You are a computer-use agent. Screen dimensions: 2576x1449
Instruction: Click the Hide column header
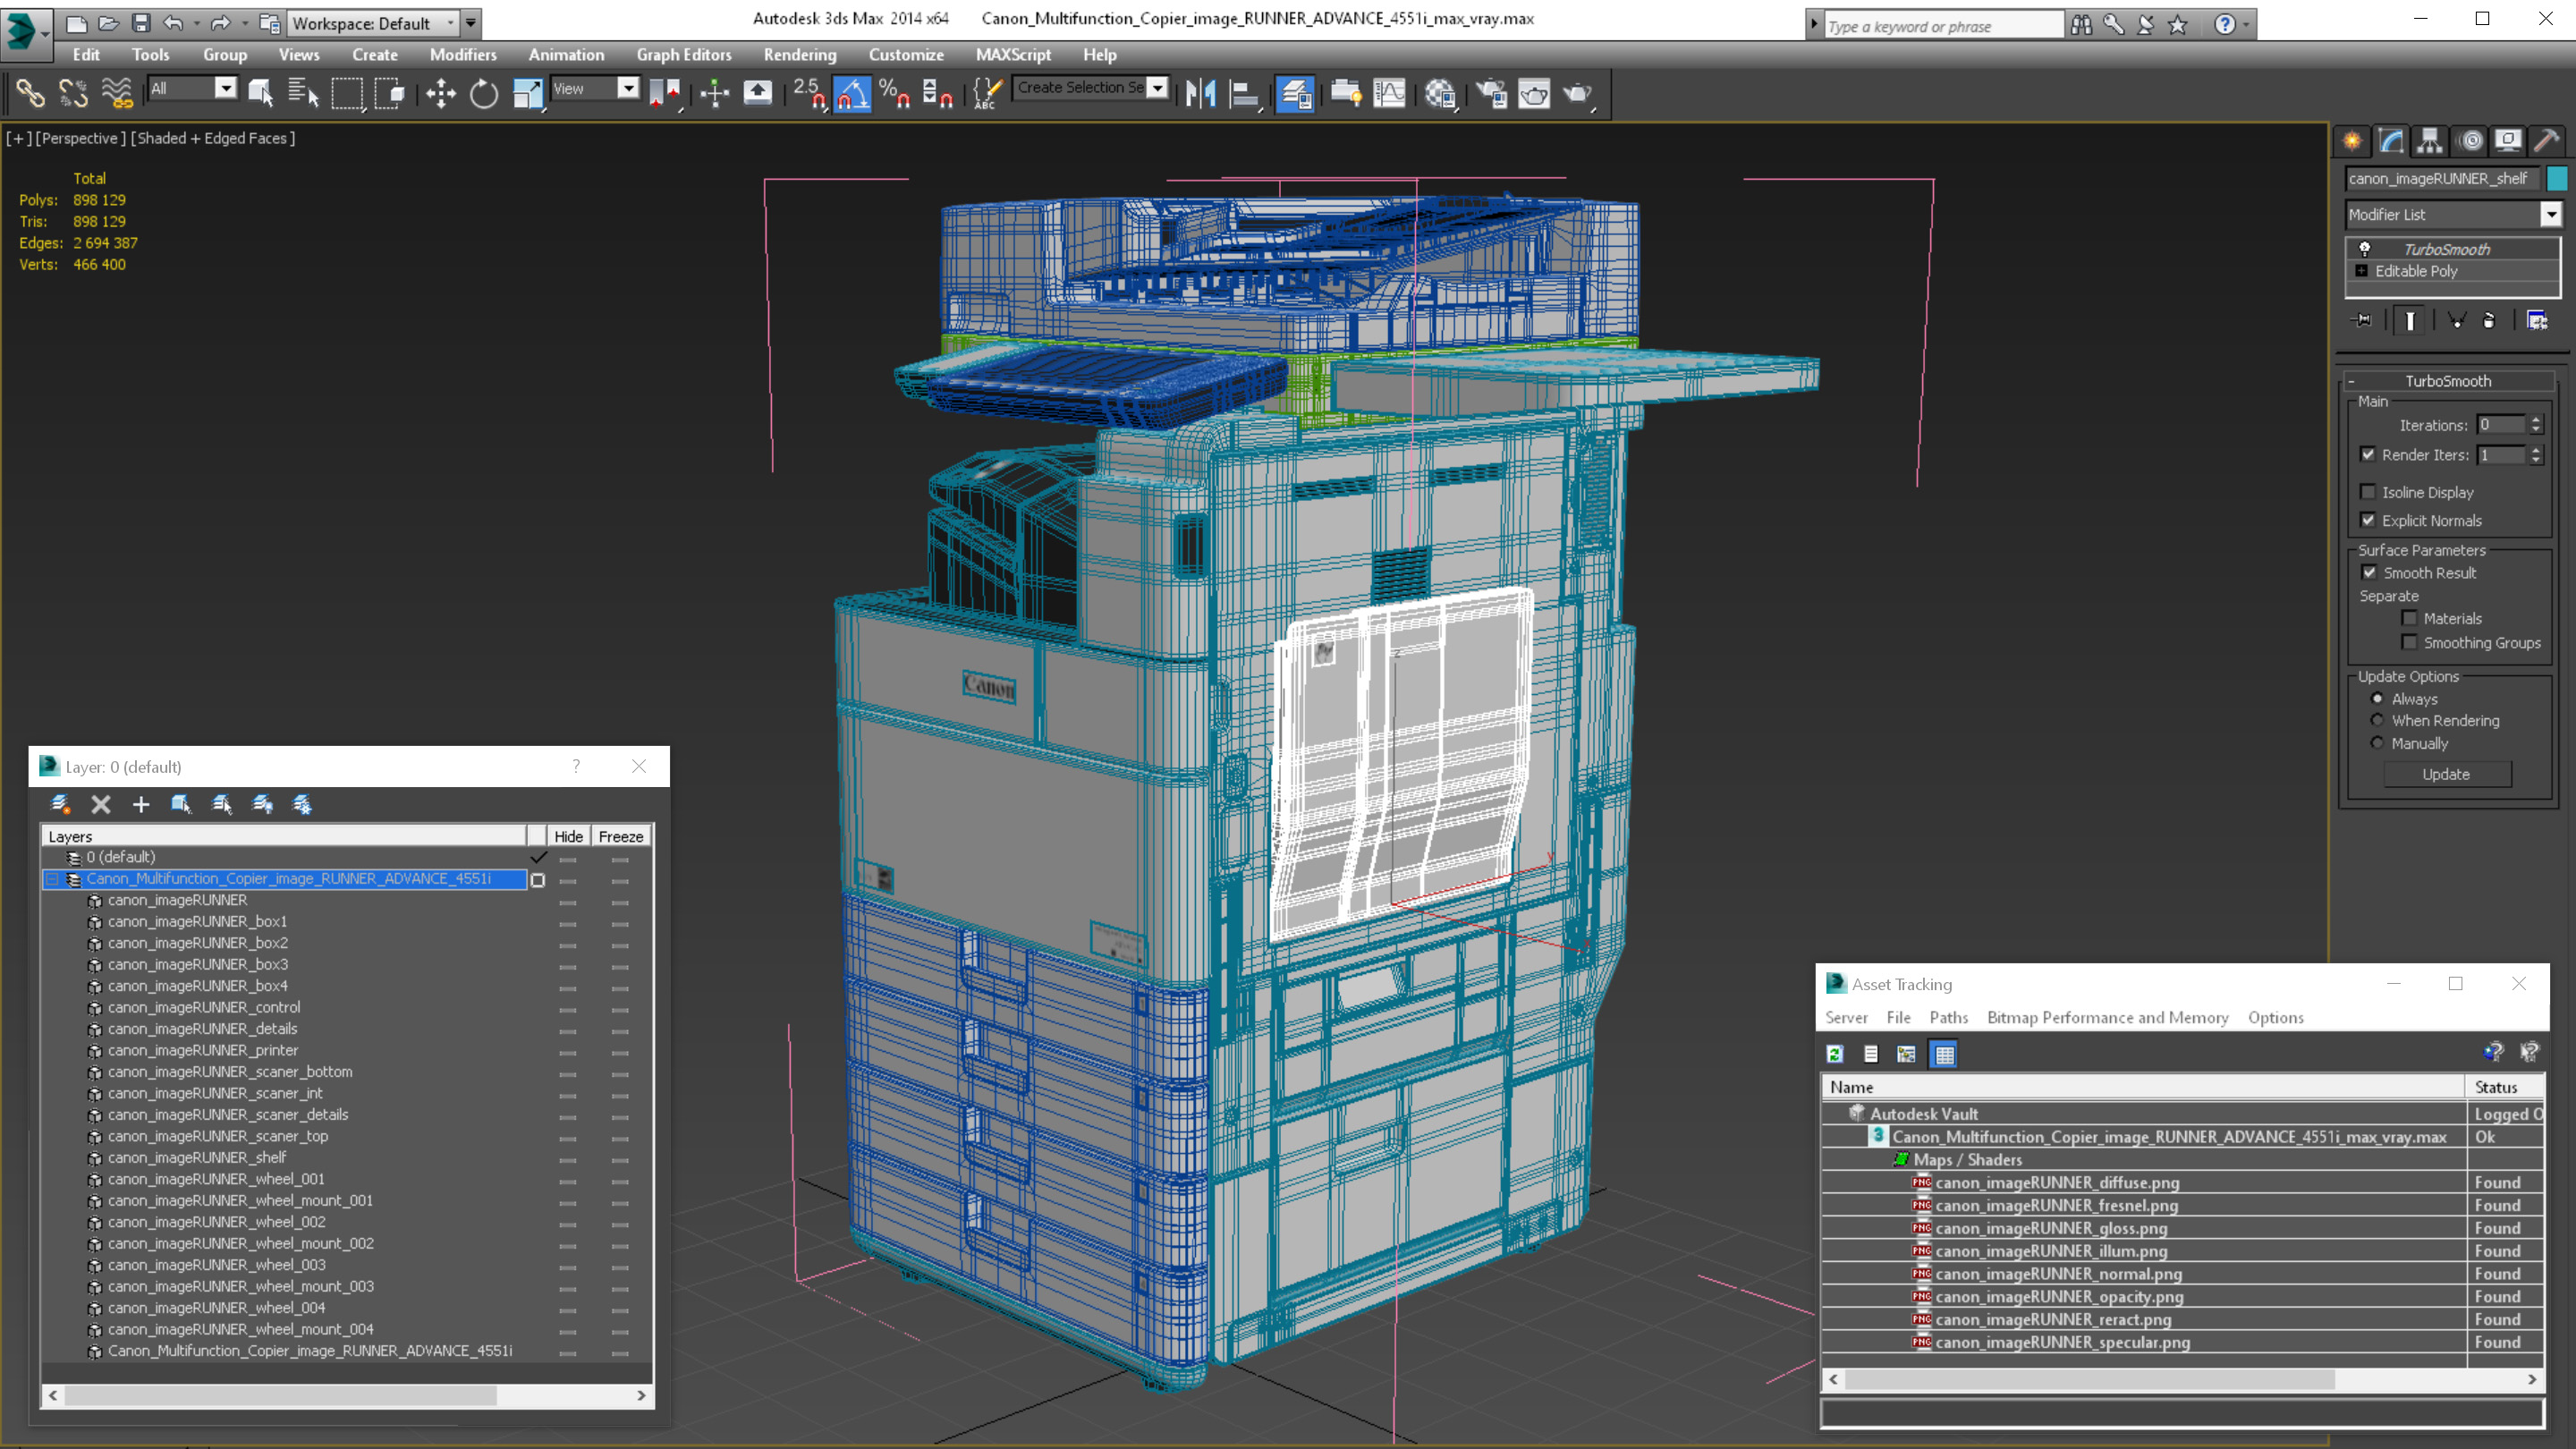pyautogui.click(x=568, y=836)
